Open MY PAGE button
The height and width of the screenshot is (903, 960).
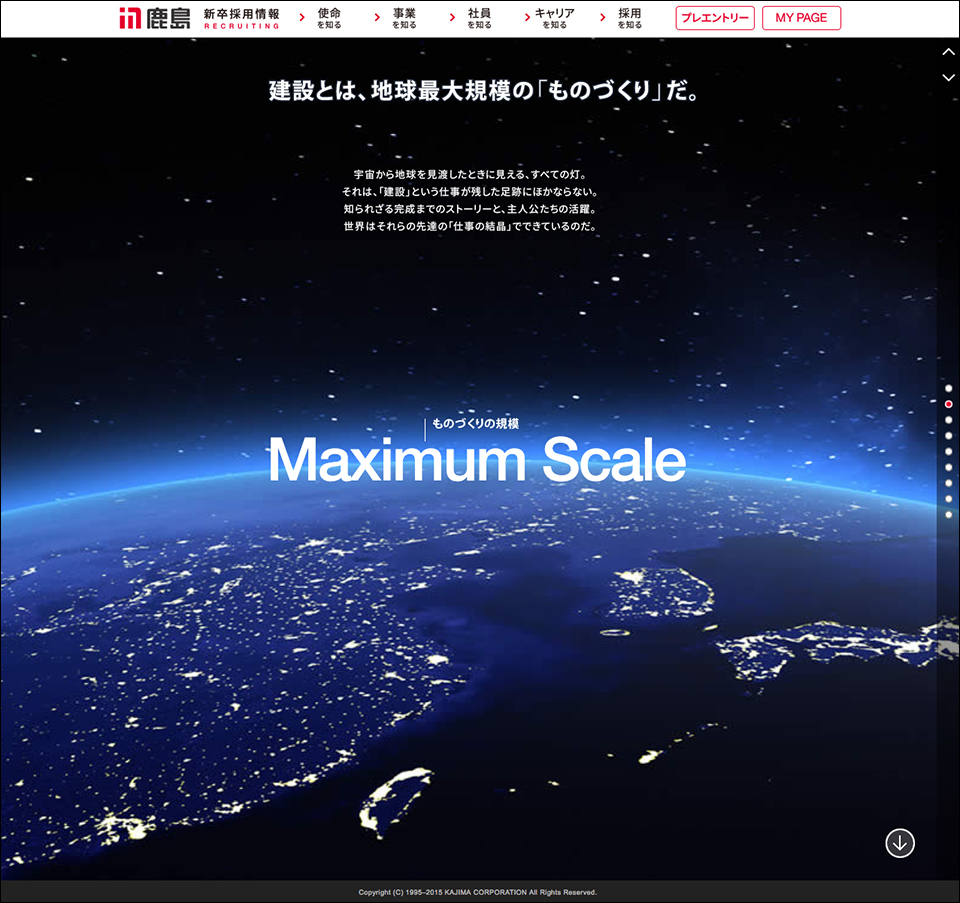coord(801,18)
